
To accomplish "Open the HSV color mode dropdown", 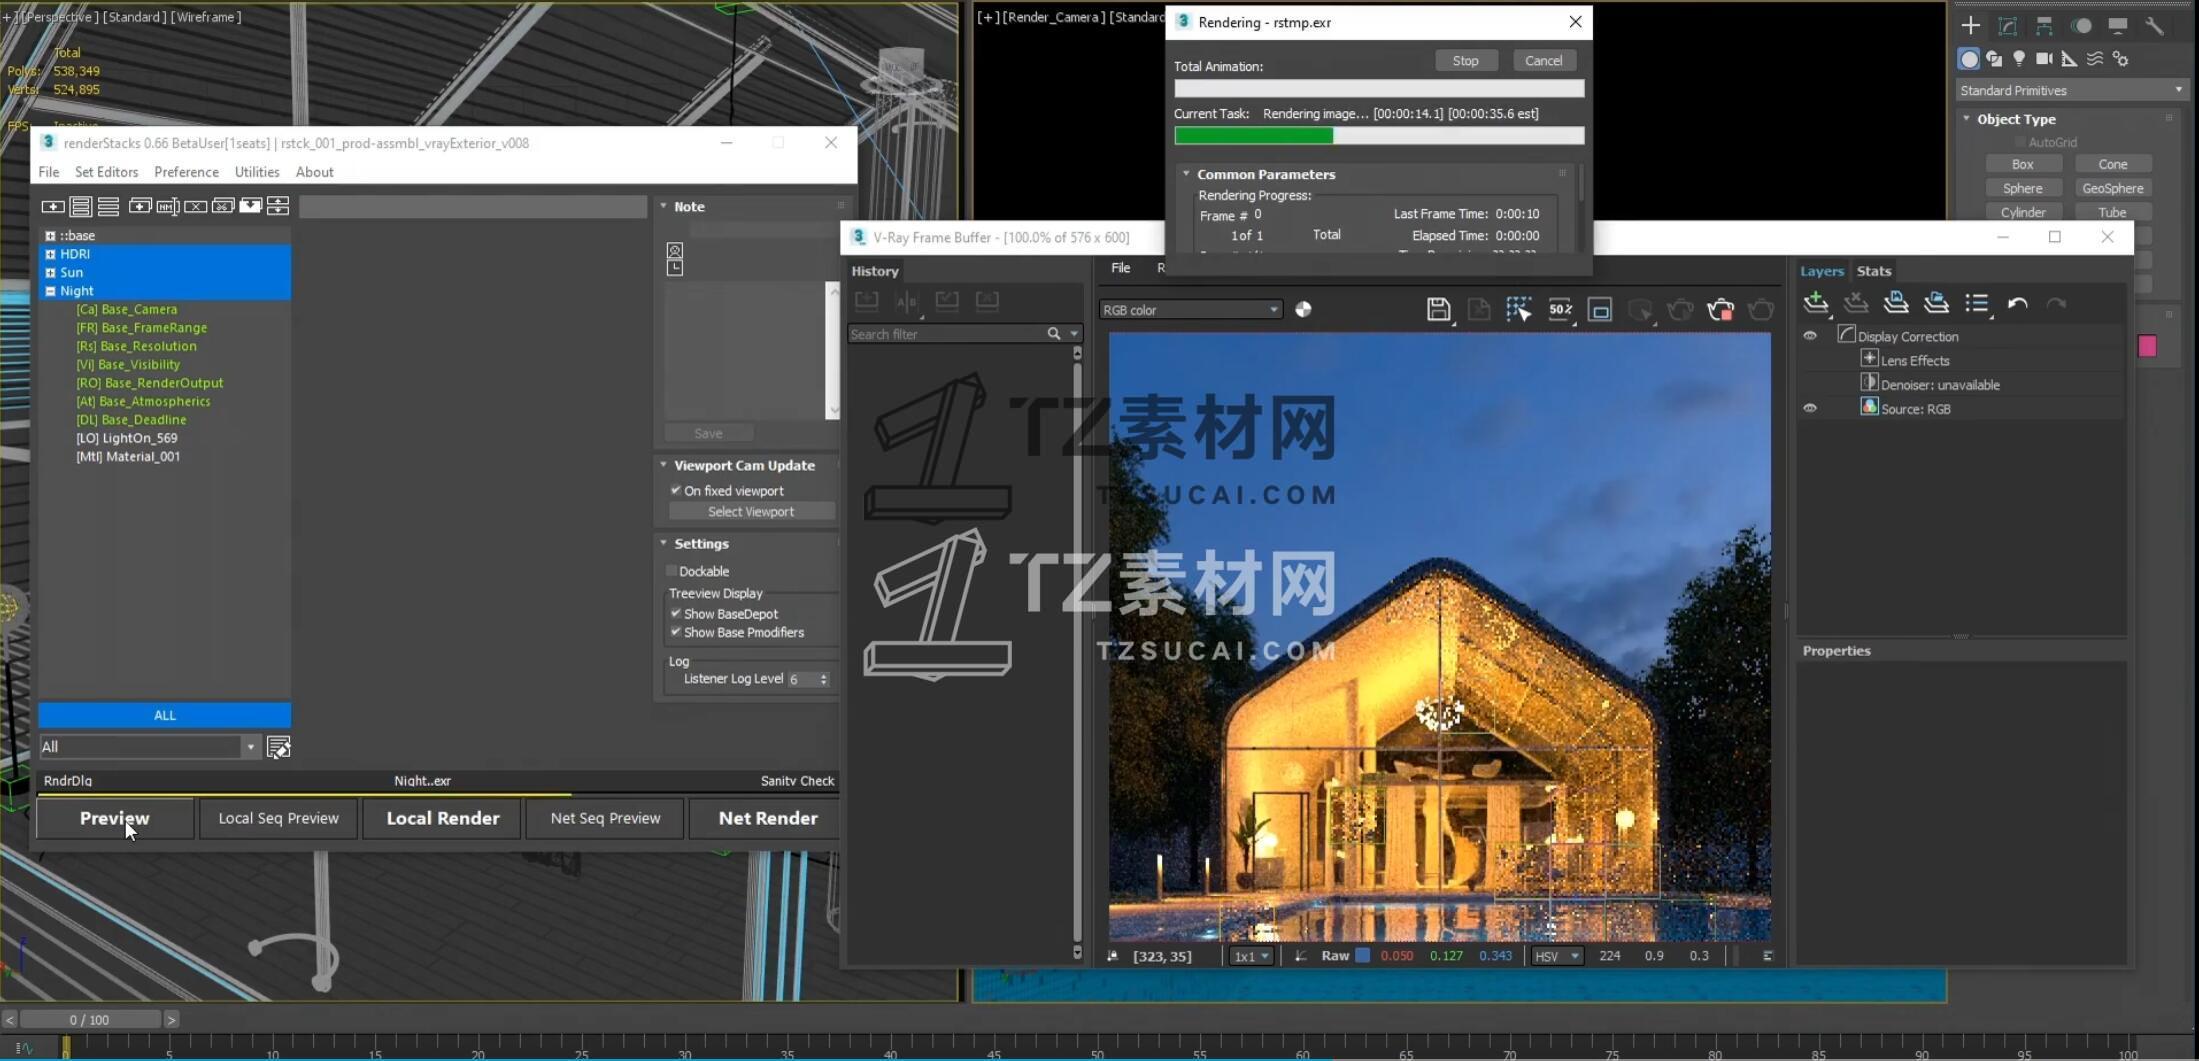I will [x=1557, y=956].
